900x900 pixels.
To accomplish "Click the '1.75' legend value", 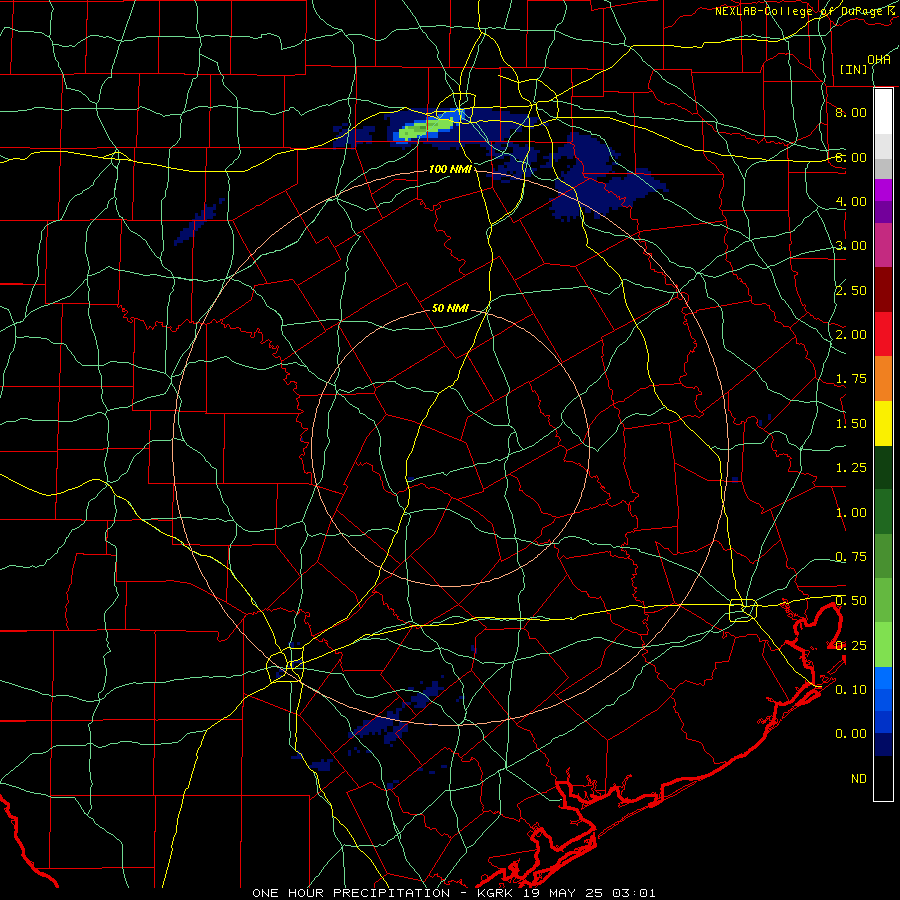I will 851,379.
